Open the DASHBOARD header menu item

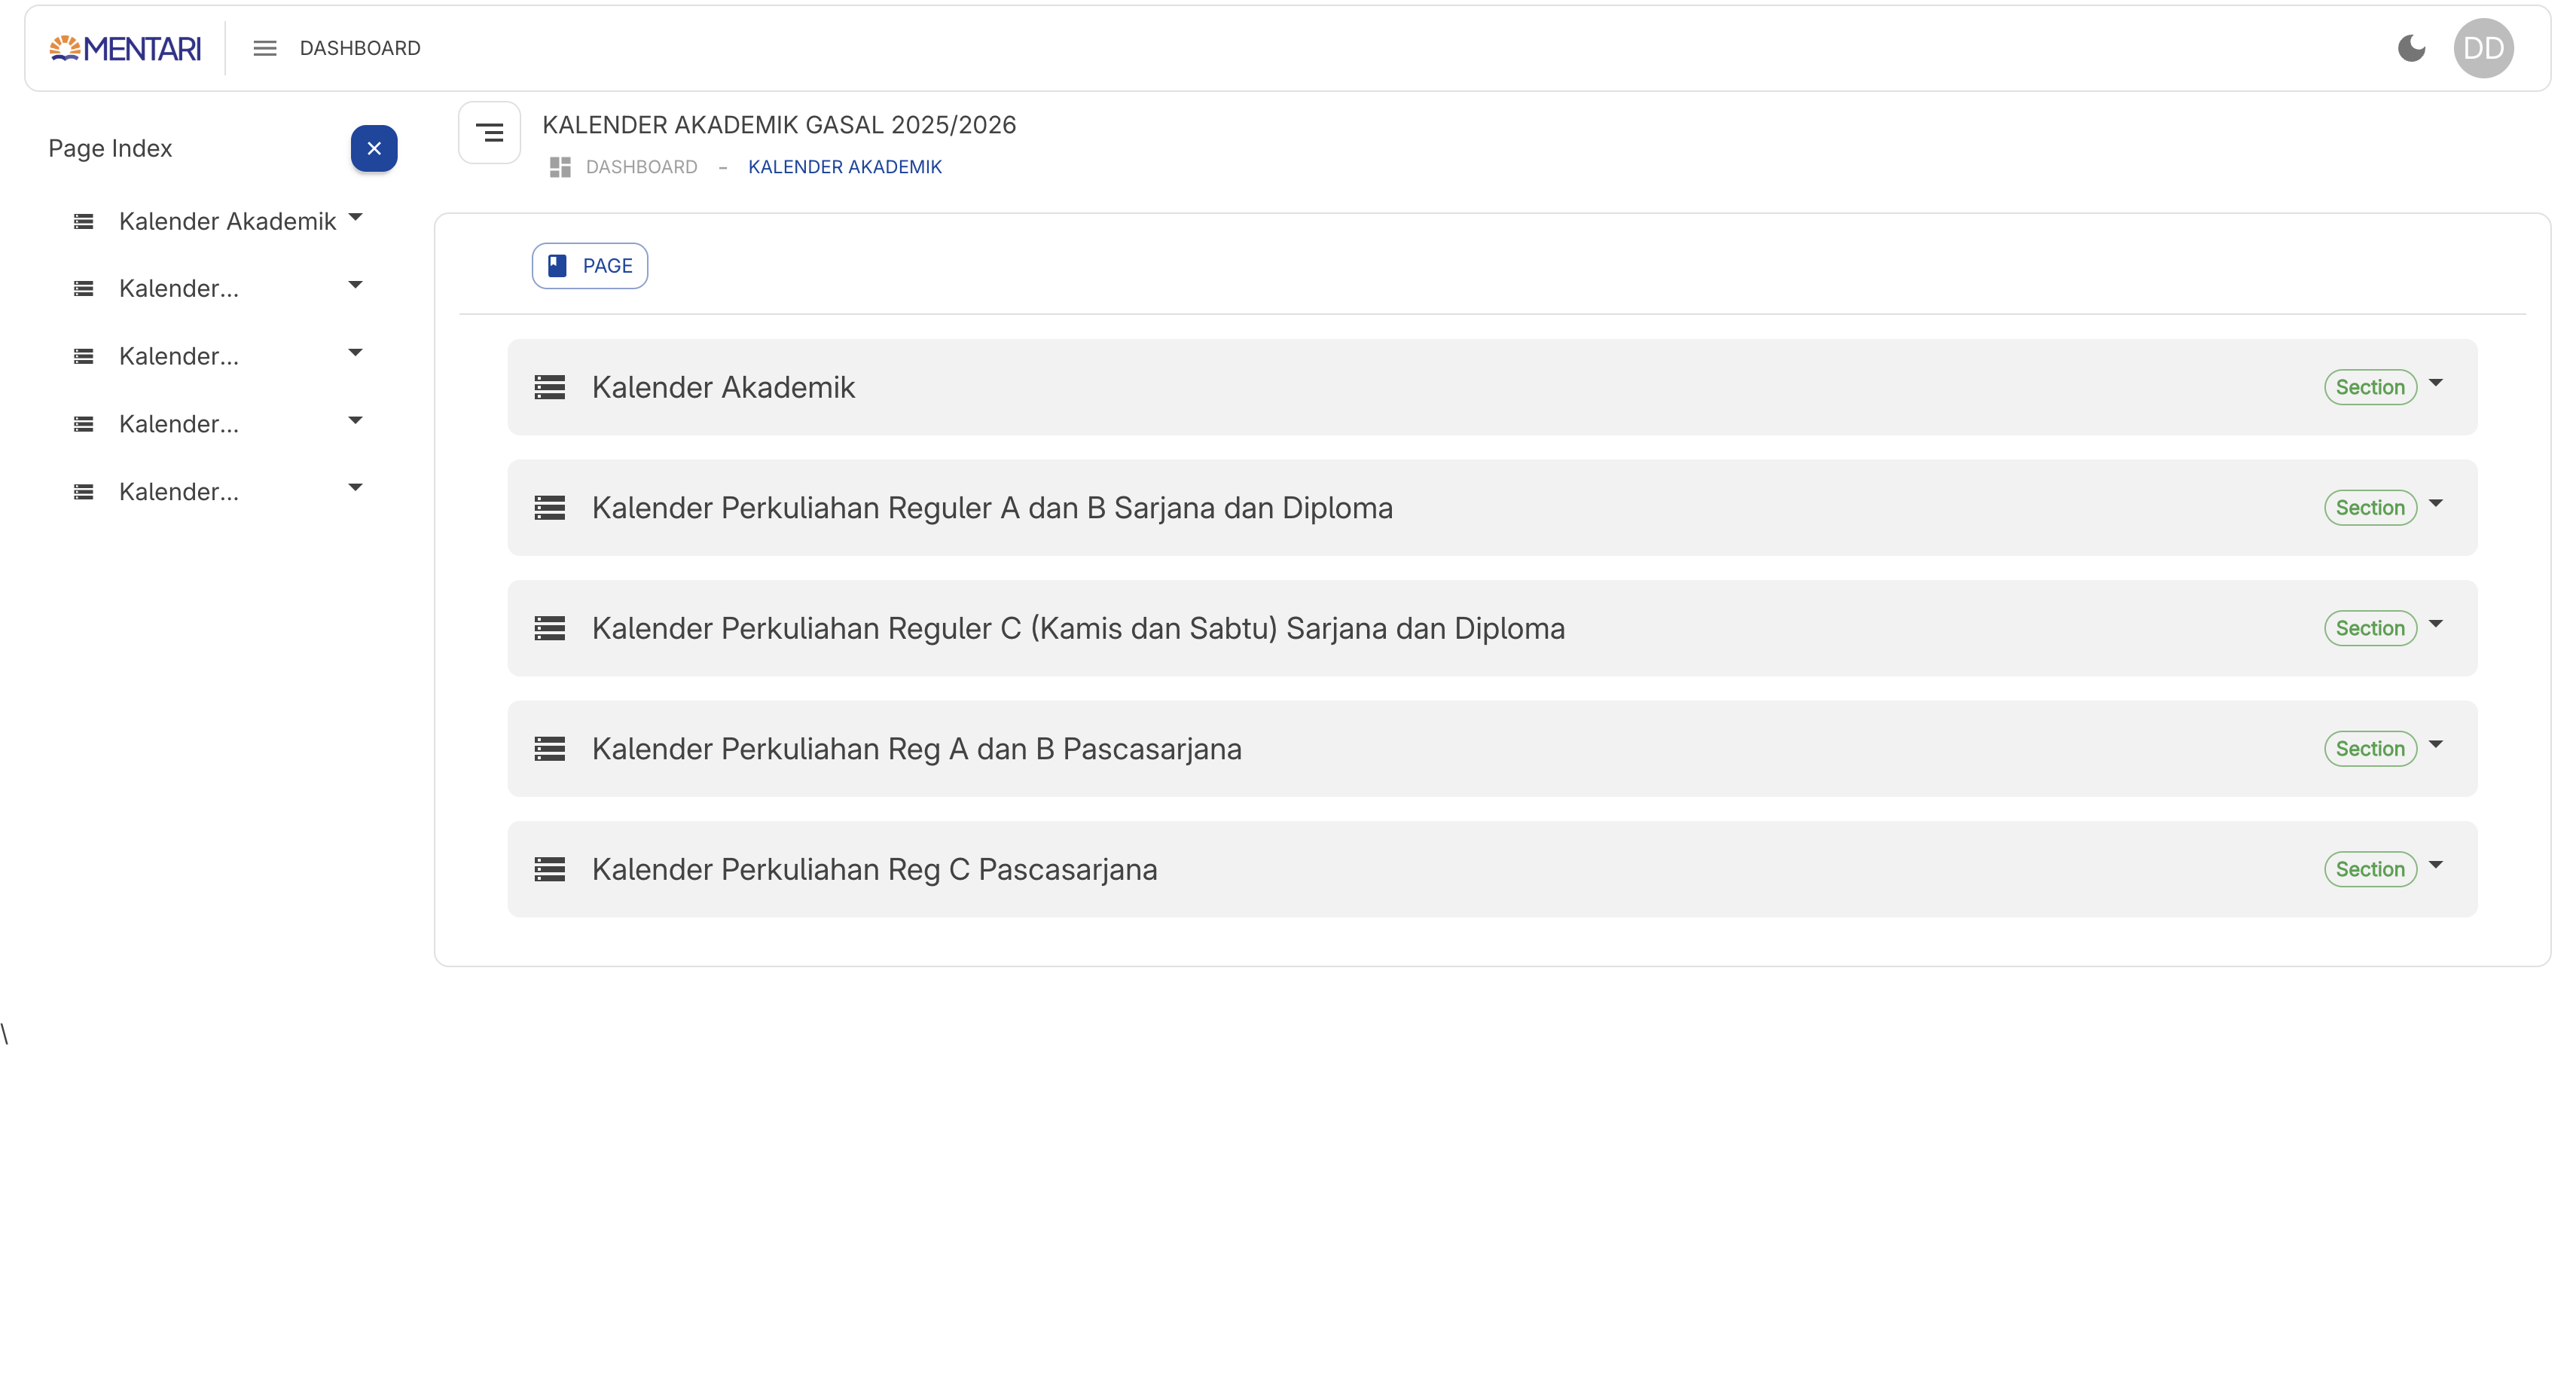point(360,48)
